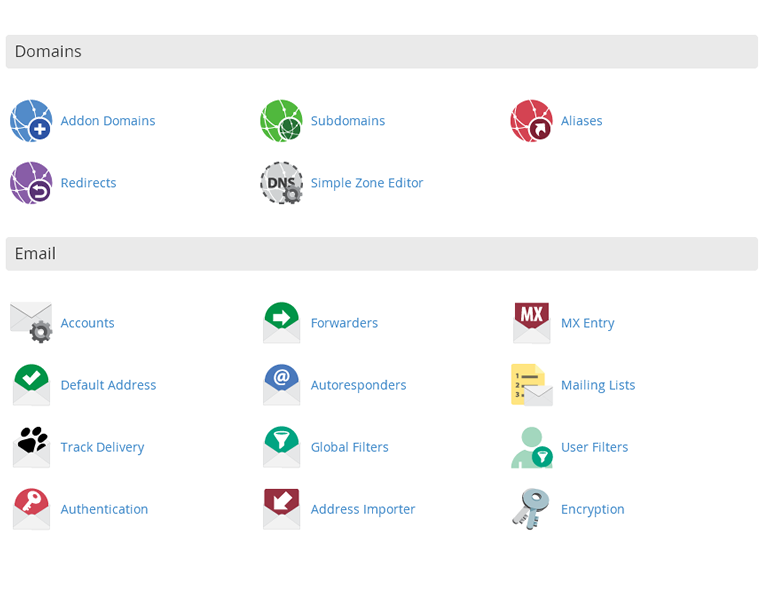
Task: Open the Global Filters text link
Action: click(349, 447)
